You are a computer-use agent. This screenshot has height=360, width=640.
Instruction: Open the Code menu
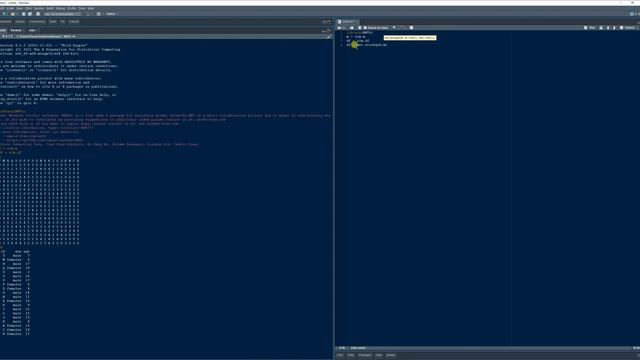tap(10, 9)
